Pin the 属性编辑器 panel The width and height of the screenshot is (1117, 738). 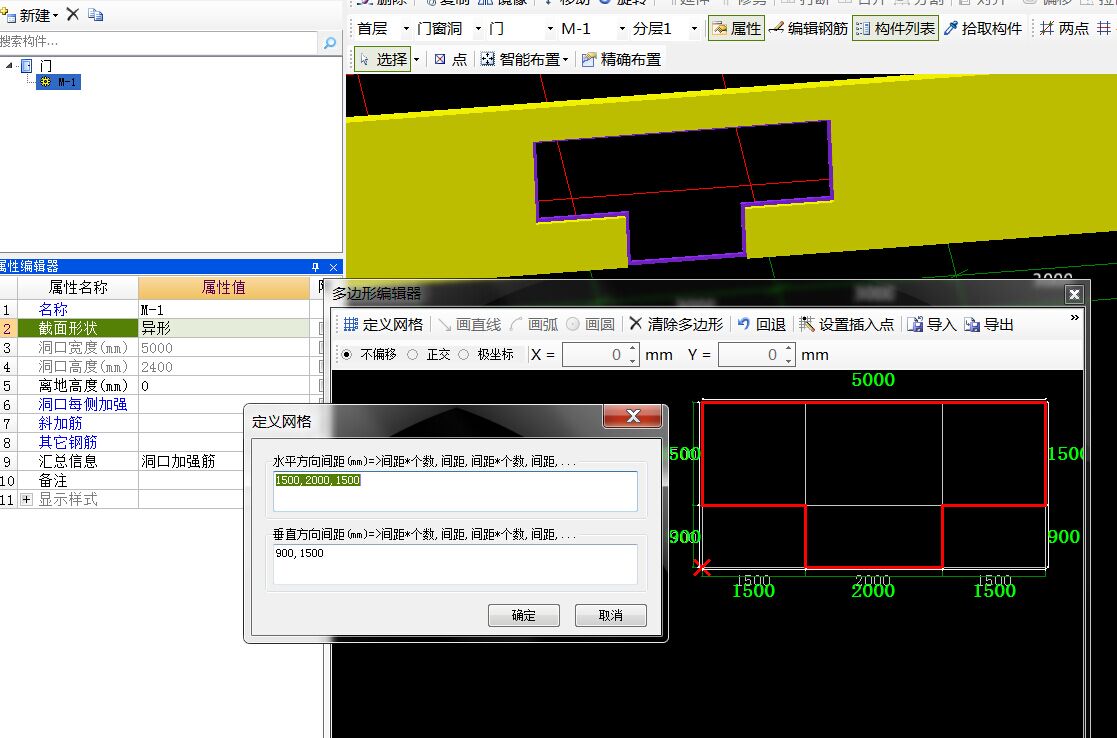coord(316,267)
